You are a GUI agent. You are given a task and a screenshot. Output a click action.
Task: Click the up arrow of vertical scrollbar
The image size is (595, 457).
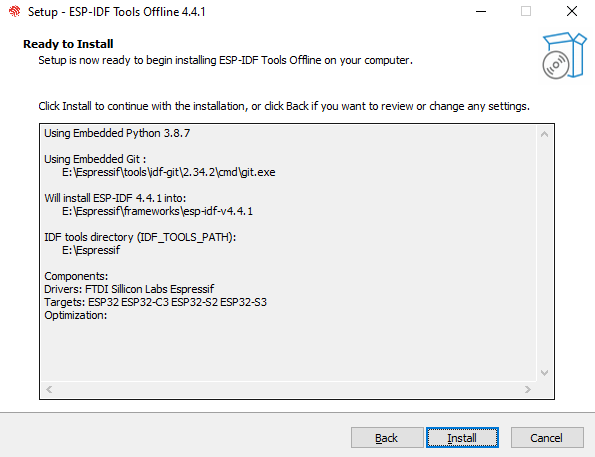point(544,134)
